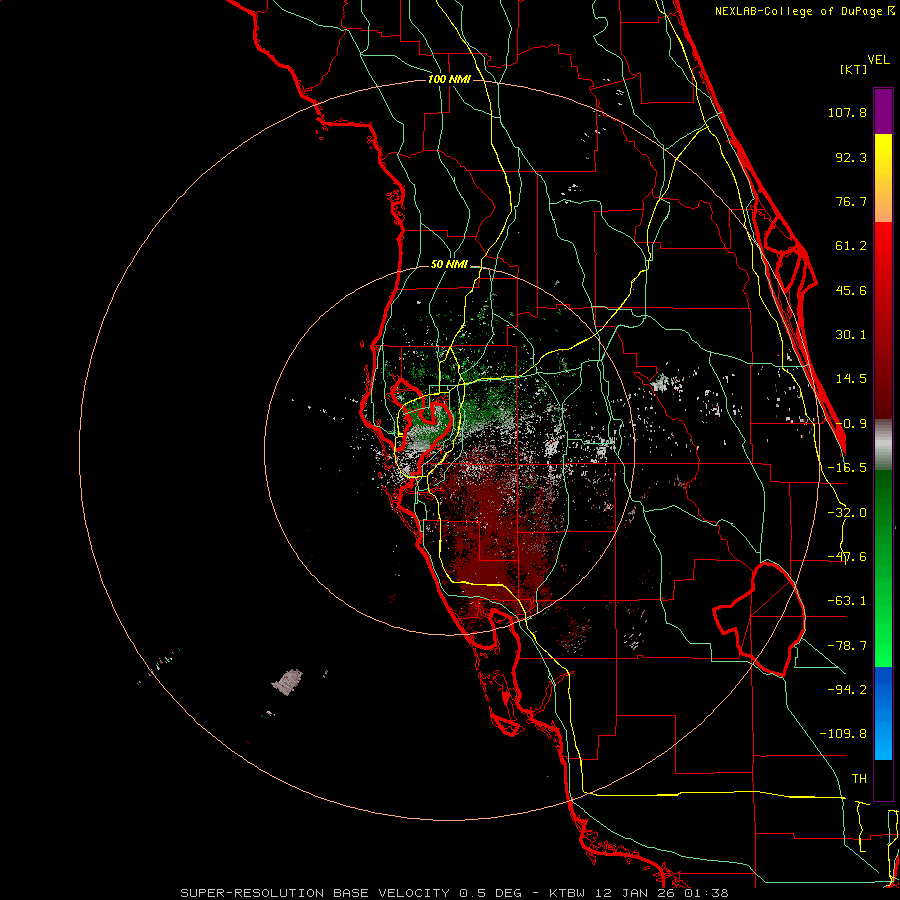
Task: Select the -94.2 scale value
Action: coord(847,689)
